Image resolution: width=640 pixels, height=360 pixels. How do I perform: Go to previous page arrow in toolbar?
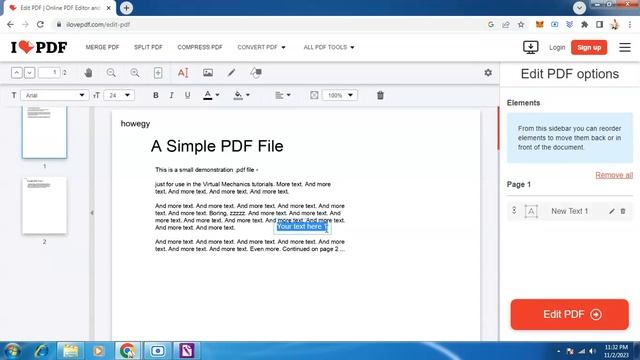(17, 73)
